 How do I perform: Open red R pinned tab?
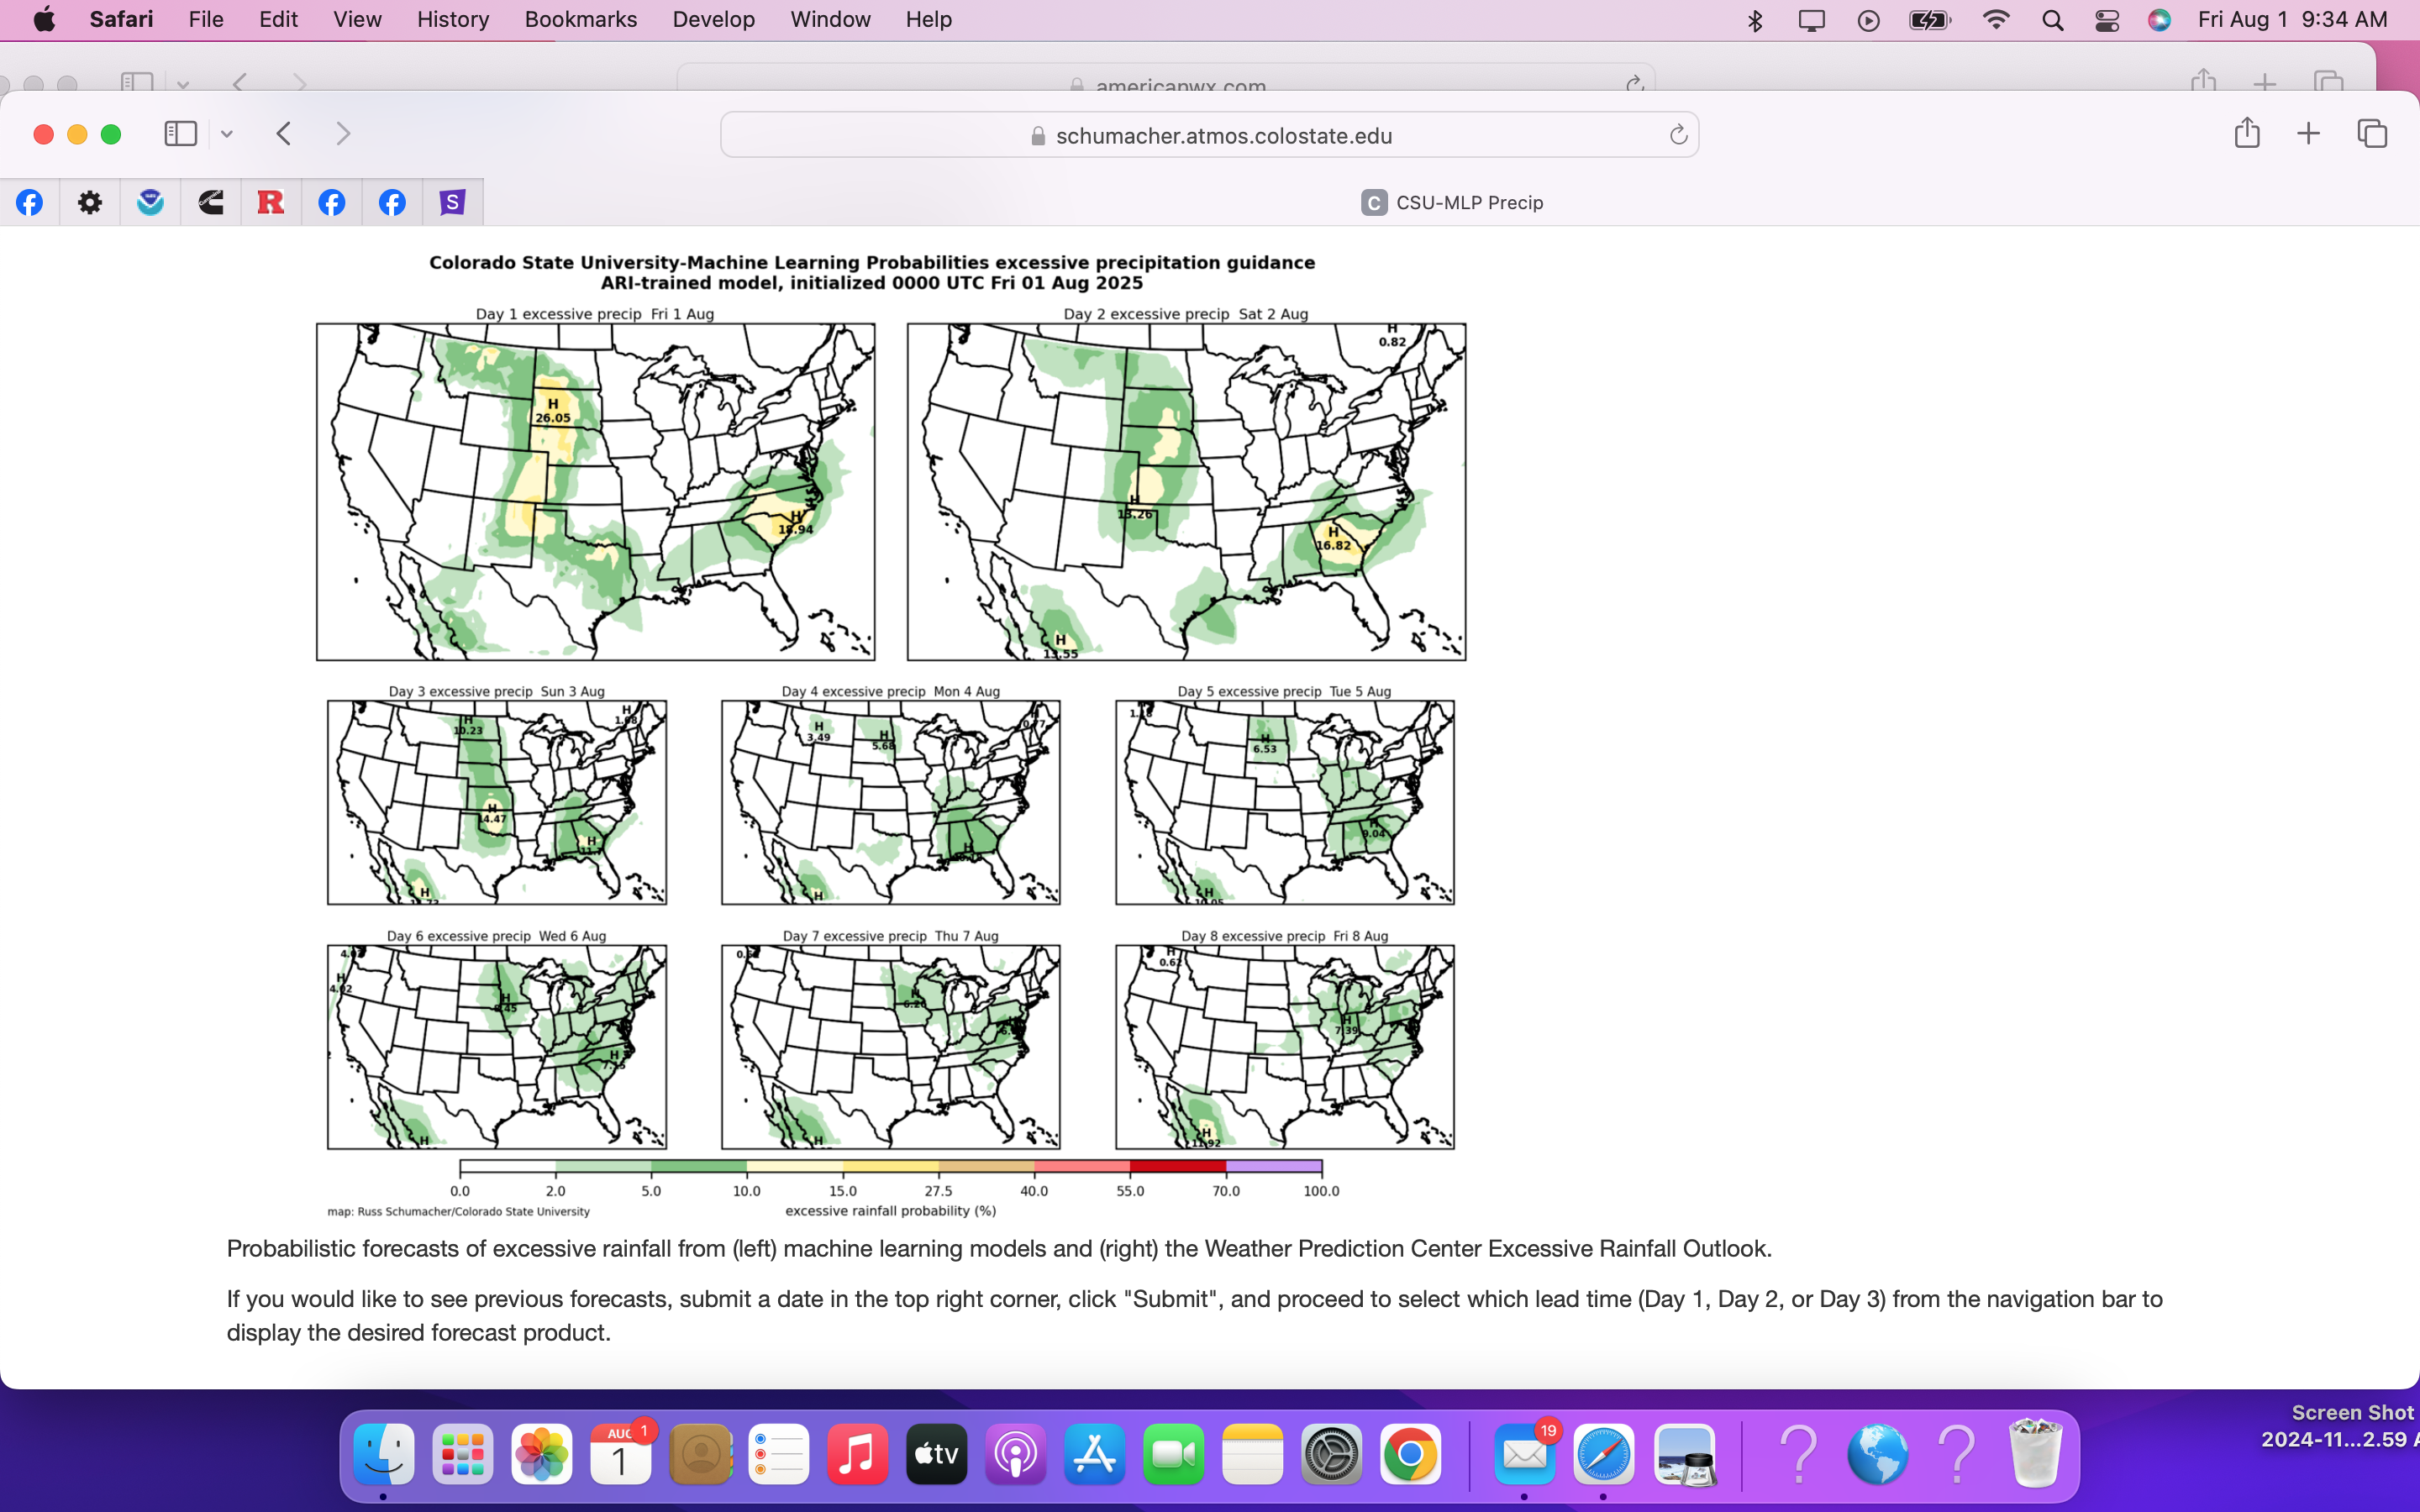coord(271,203)
